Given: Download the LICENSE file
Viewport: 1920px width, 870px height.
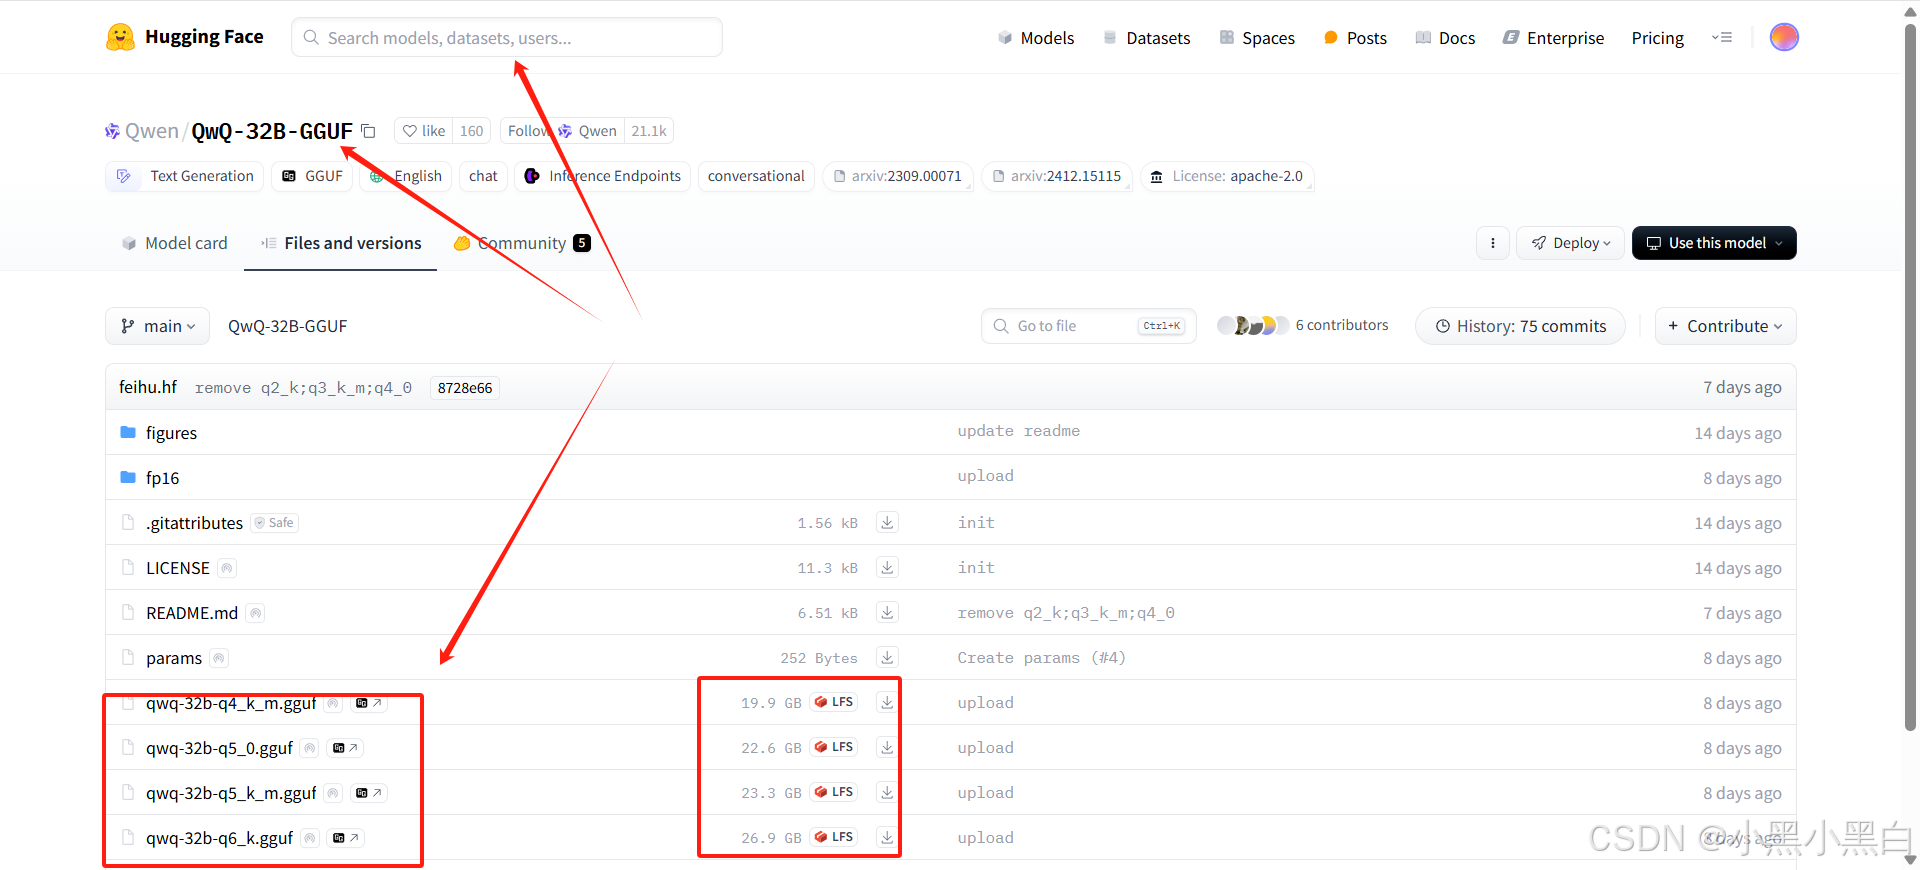Looking at the screenshot, I should 887,567.
